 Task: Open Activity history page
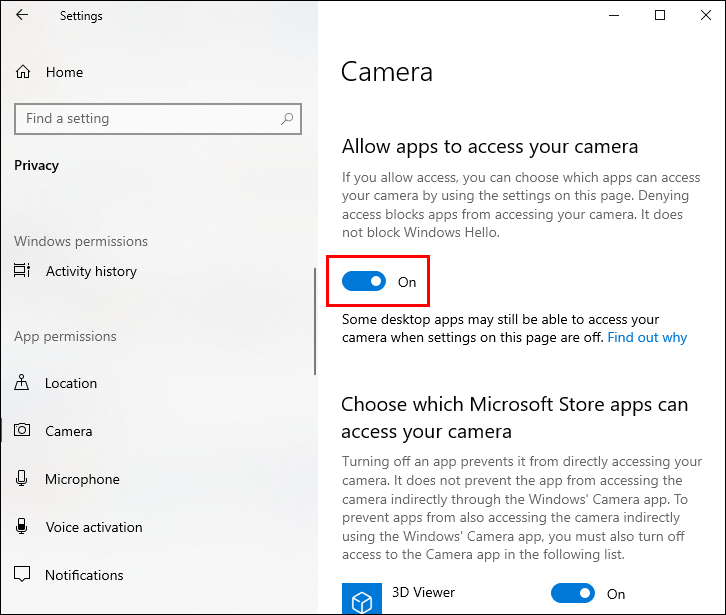91,271
